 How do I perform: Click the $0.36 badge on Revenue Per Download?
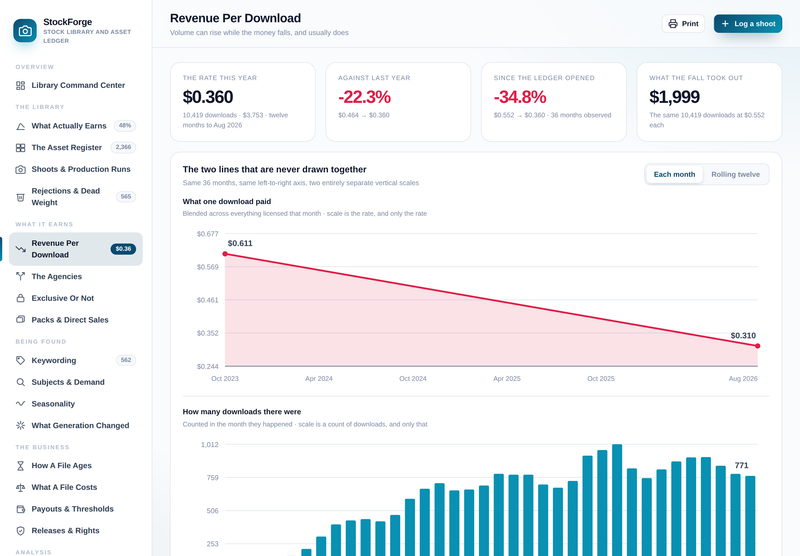[123, 249]
